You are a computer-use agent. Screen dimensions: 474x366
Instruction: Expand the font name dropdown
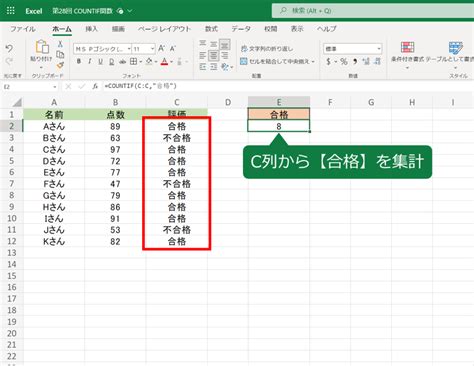(129, 49)
